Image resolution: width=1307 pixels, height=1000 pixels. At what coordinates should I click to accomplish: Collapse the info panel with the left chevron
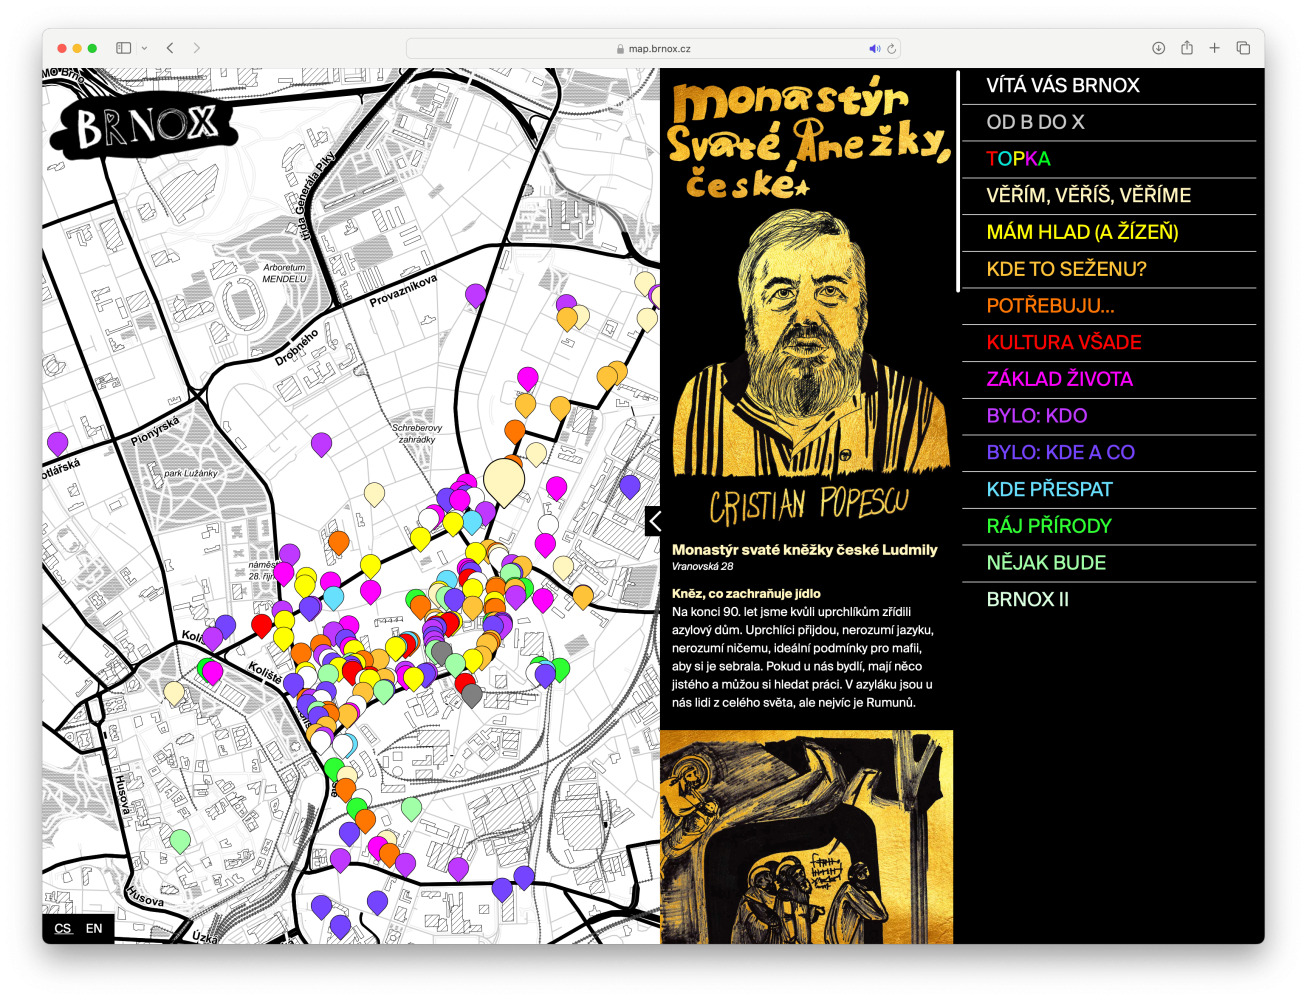pyautogui.click(x=654, y=521)
